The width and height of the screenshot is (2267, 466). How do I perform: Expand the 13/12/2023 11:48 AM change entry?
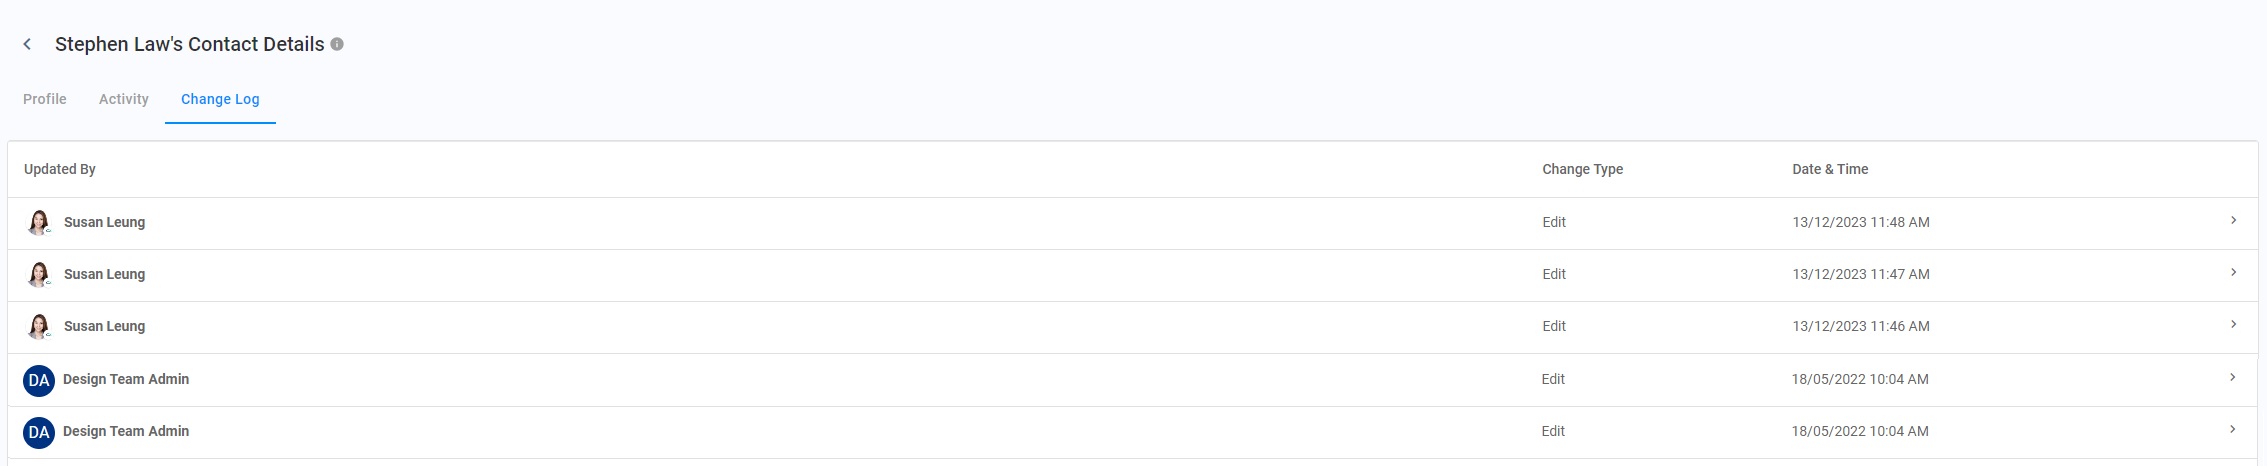2233,221
